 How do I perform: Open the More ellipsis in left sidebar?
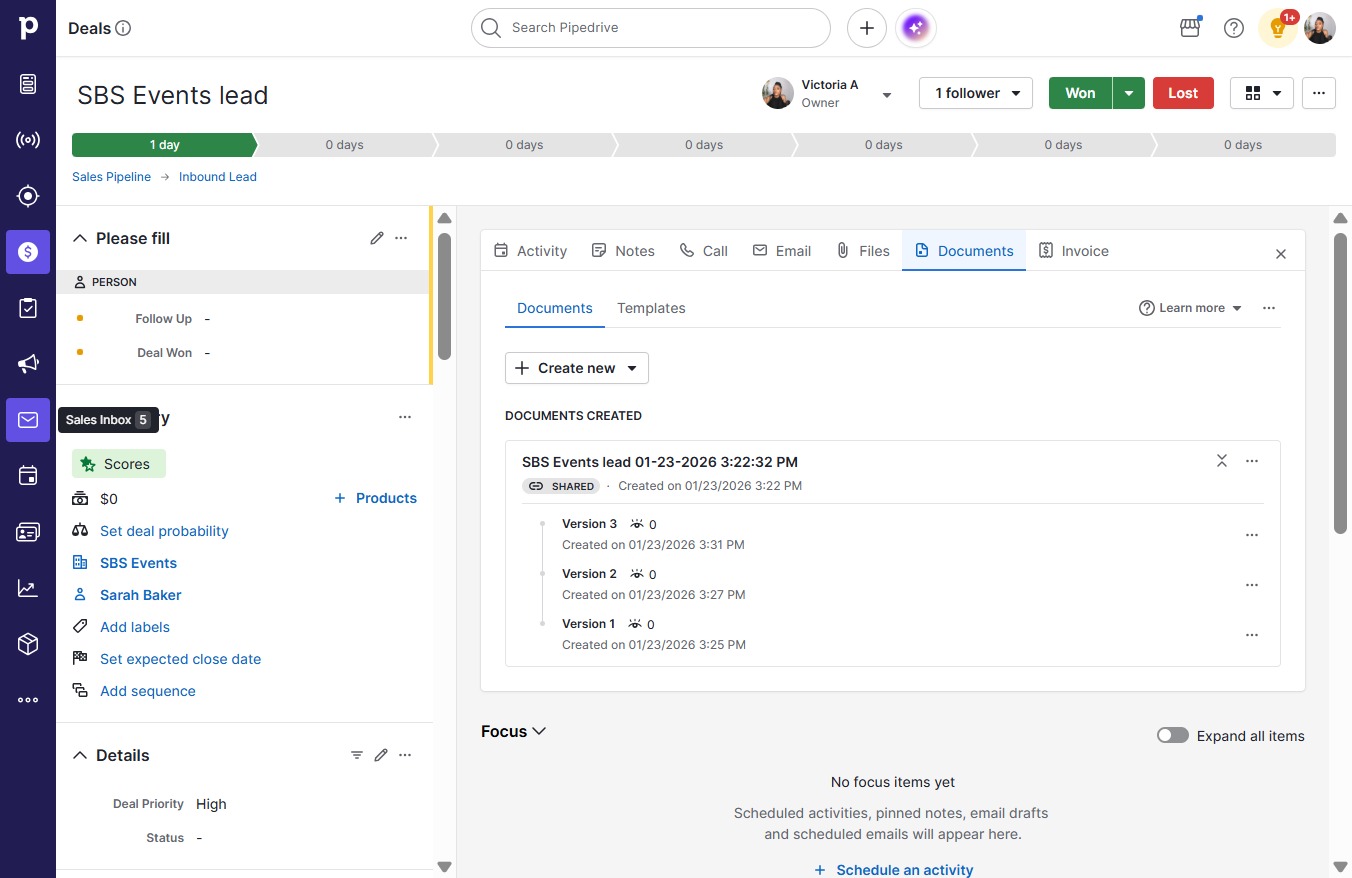tap(28, 700)
